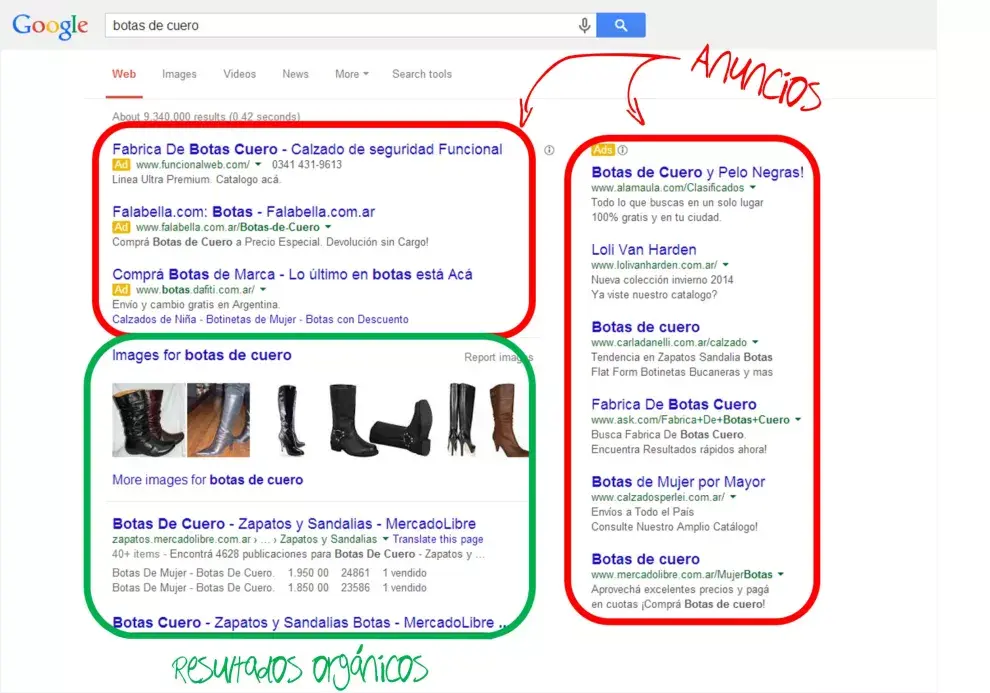Click the 'Botas de Mujer por Mayor' ad

point(678,482)
